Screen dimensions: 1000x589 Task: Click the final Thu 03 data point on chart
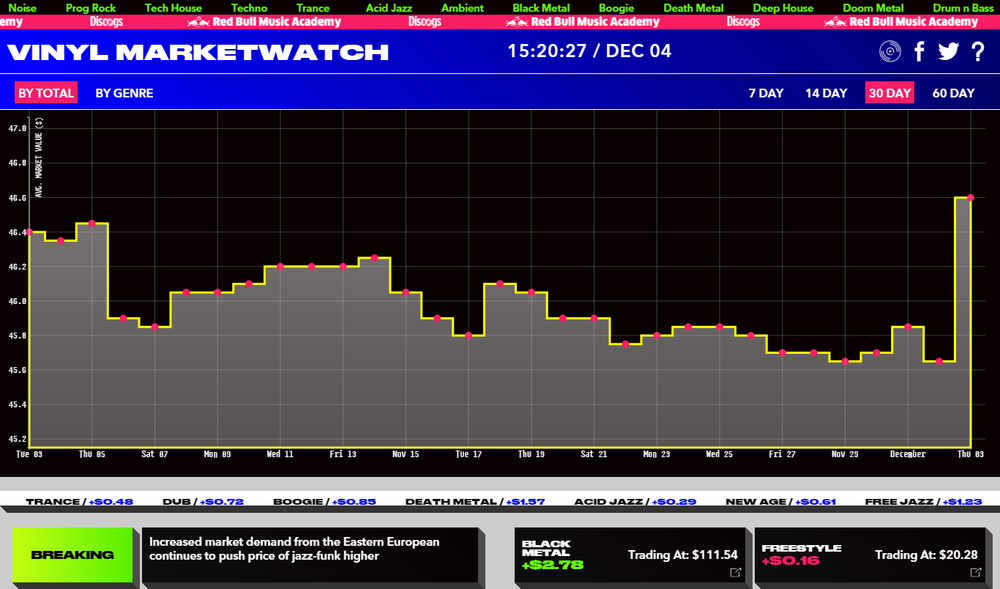(970, 197)
